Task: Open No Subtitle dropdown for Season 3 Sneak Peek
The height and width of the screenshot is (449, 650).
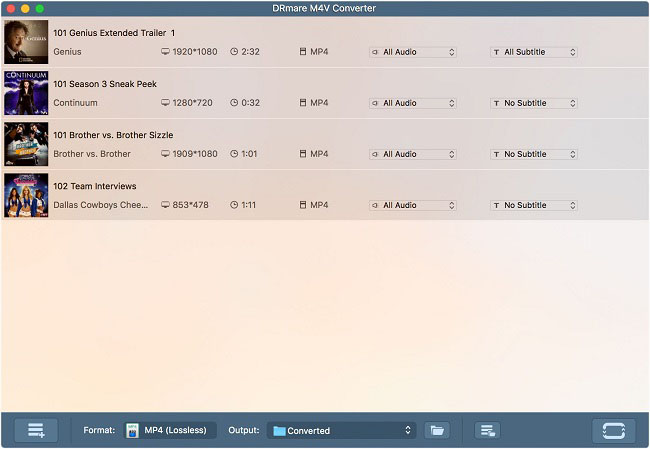Action: pyautogui.click(x=534, y=103)
